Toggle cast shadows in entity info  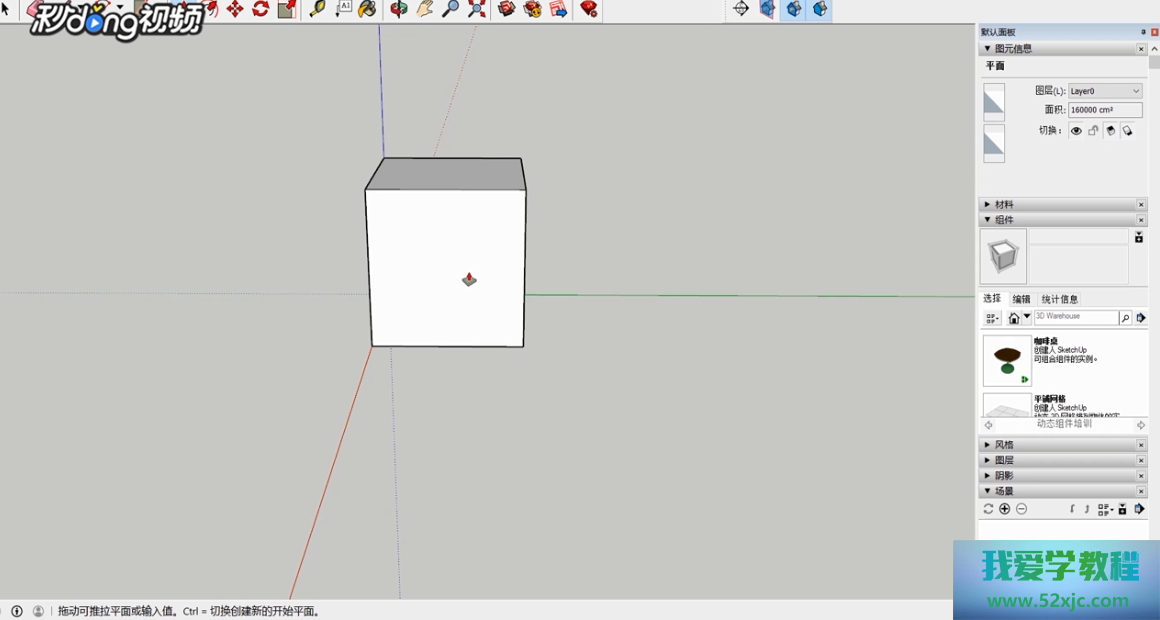(1110, 131)
